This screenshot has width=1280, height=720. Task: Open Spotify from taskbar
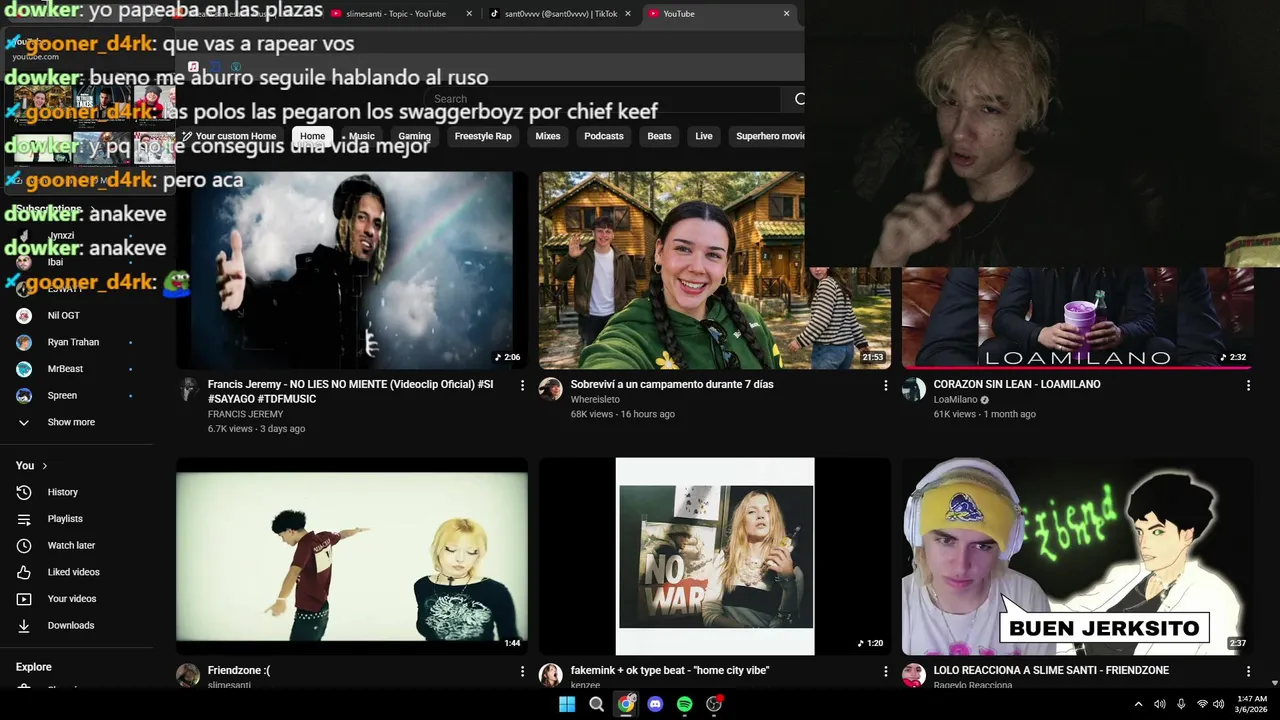pos(684,704)
